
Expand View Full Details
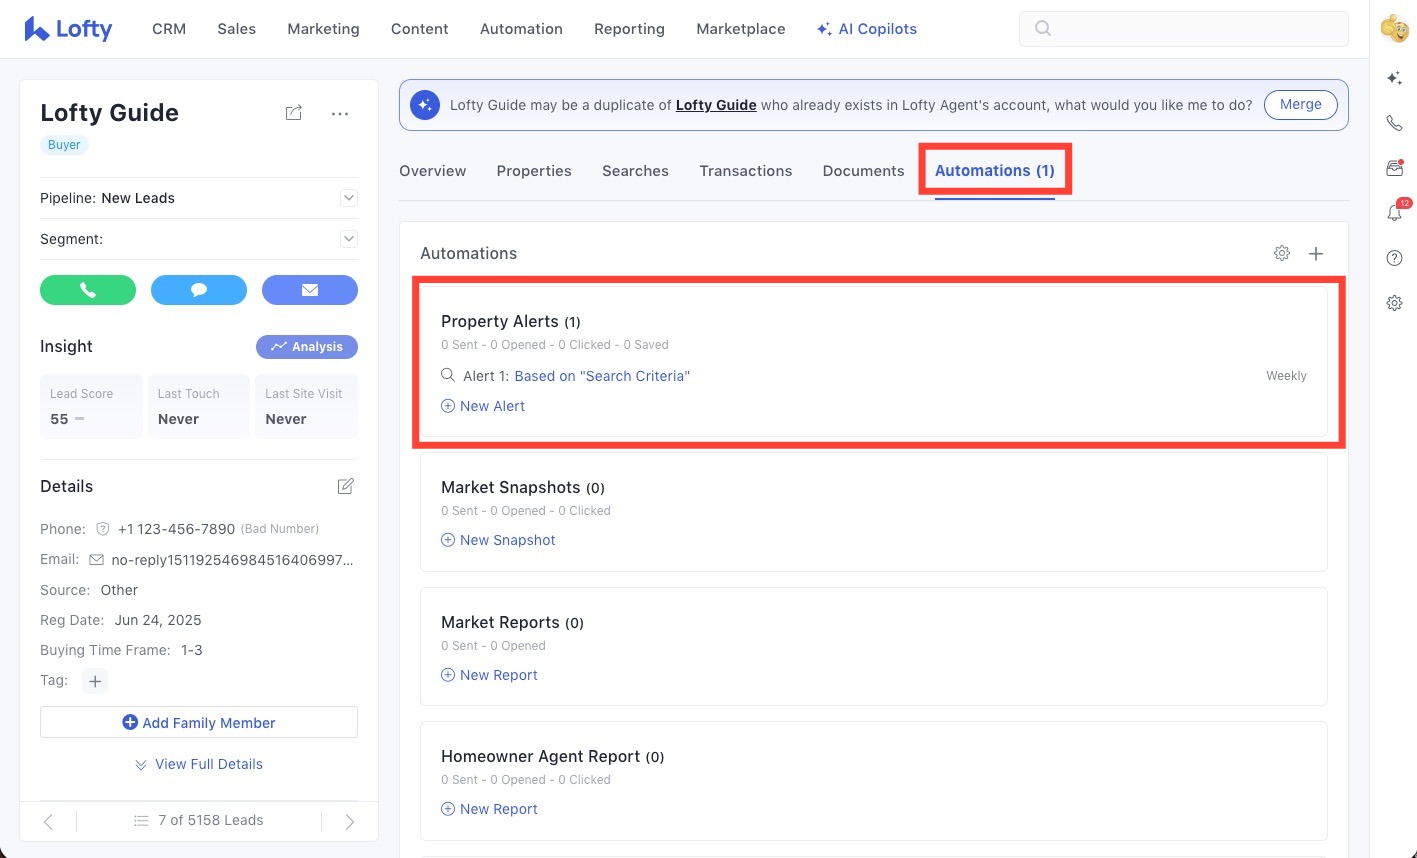pos(199,764)
